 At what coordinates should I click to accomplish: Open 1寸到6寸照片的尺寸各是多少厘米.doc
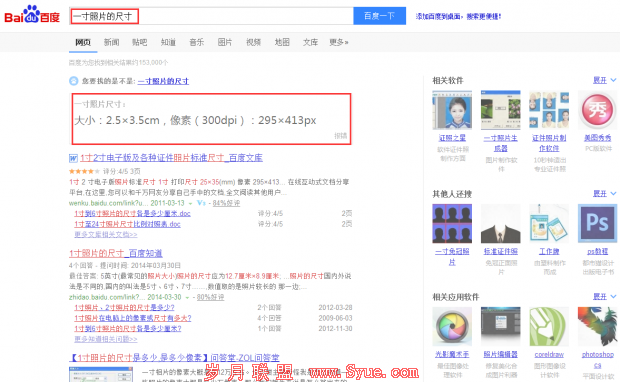[132, 214]
